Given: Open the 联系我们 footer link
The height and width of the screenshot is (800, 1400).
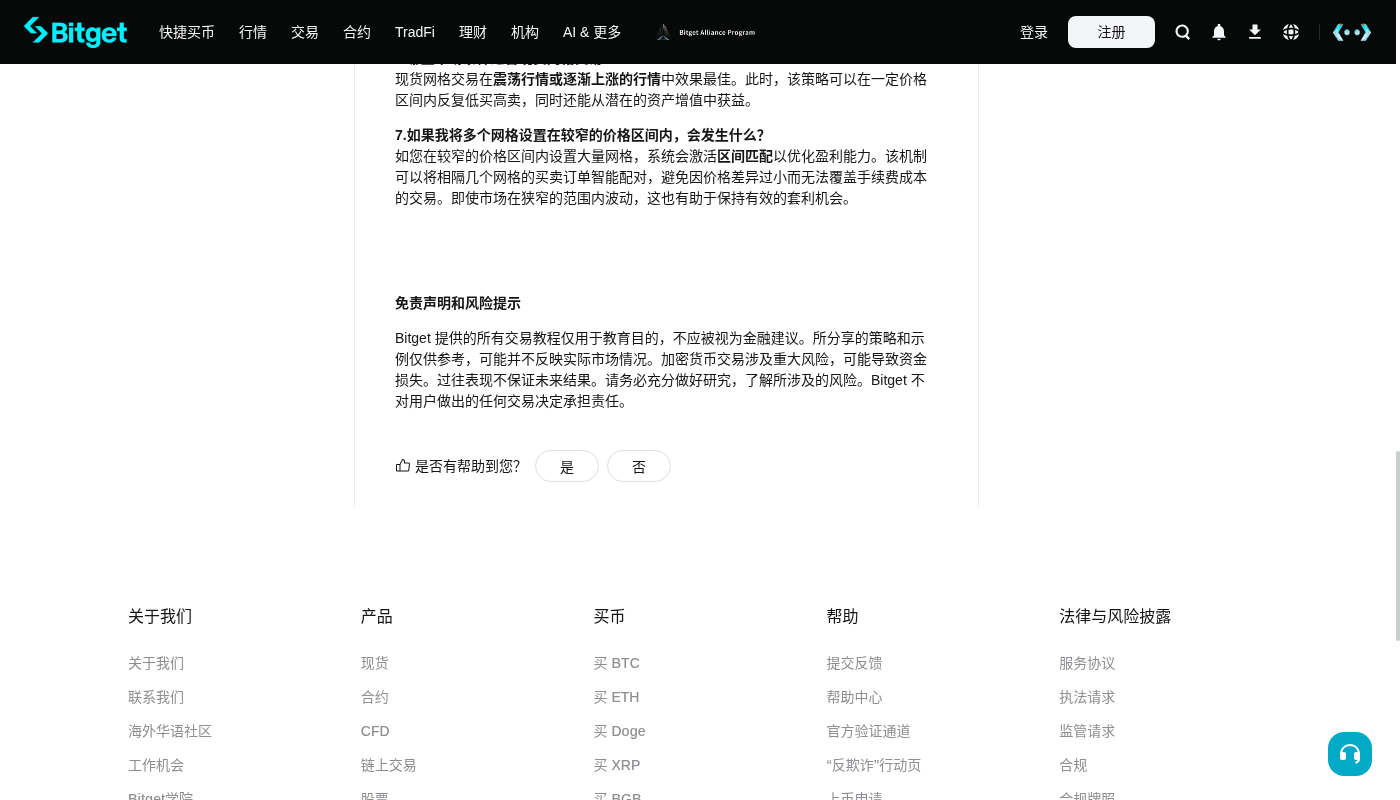Looking at the screenshot, I should [156, 697].
